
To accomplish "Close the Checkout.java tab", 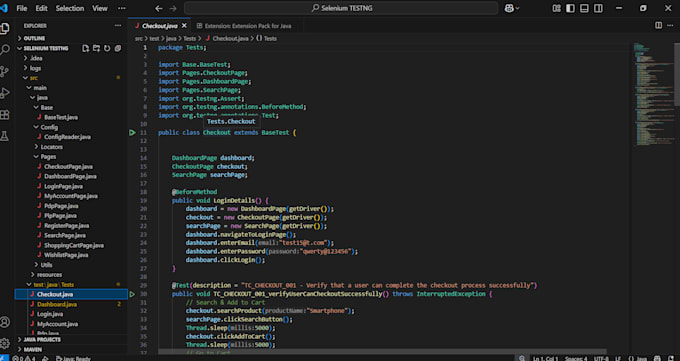I will click(184, 26).
